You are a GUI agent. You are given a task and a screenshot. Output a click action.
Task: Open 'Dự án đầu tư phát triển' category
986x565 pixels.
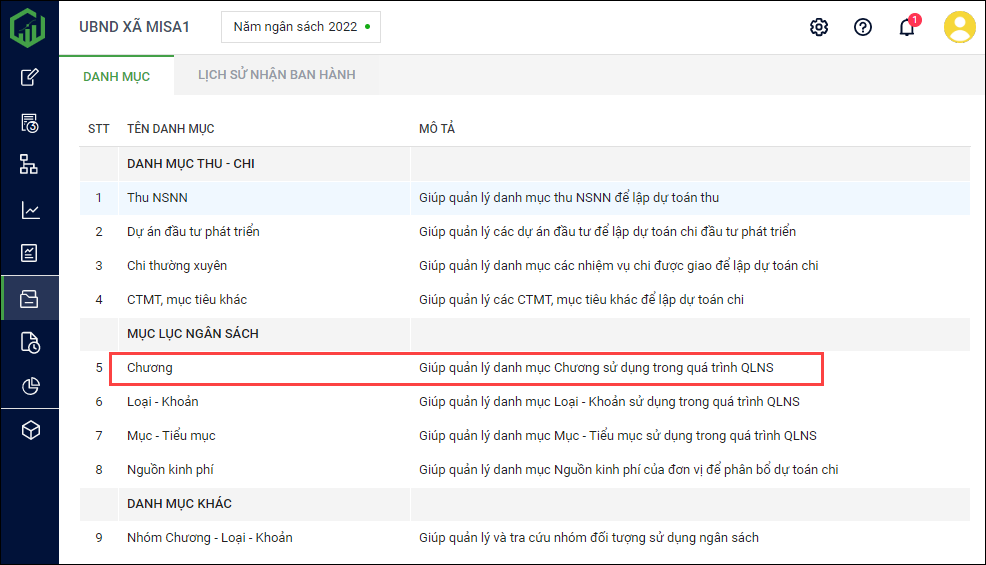(x=193, y=232)
